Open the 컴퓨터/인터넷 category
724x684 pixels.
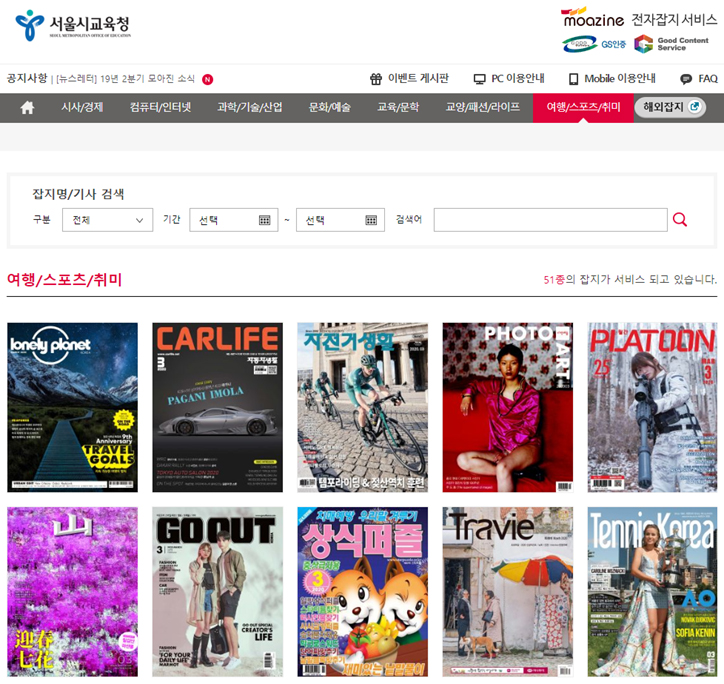click(160, 107)
